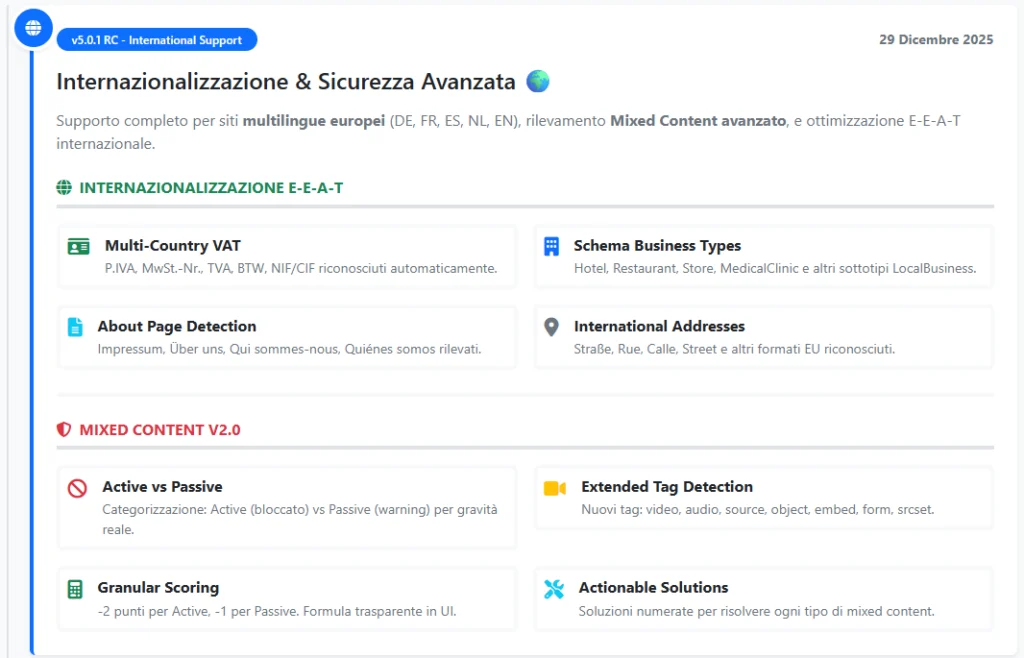1024x658 pixels.
Task: Click the earth emoji in the main title
Action: pyautogui.click(x=538, y=81)
